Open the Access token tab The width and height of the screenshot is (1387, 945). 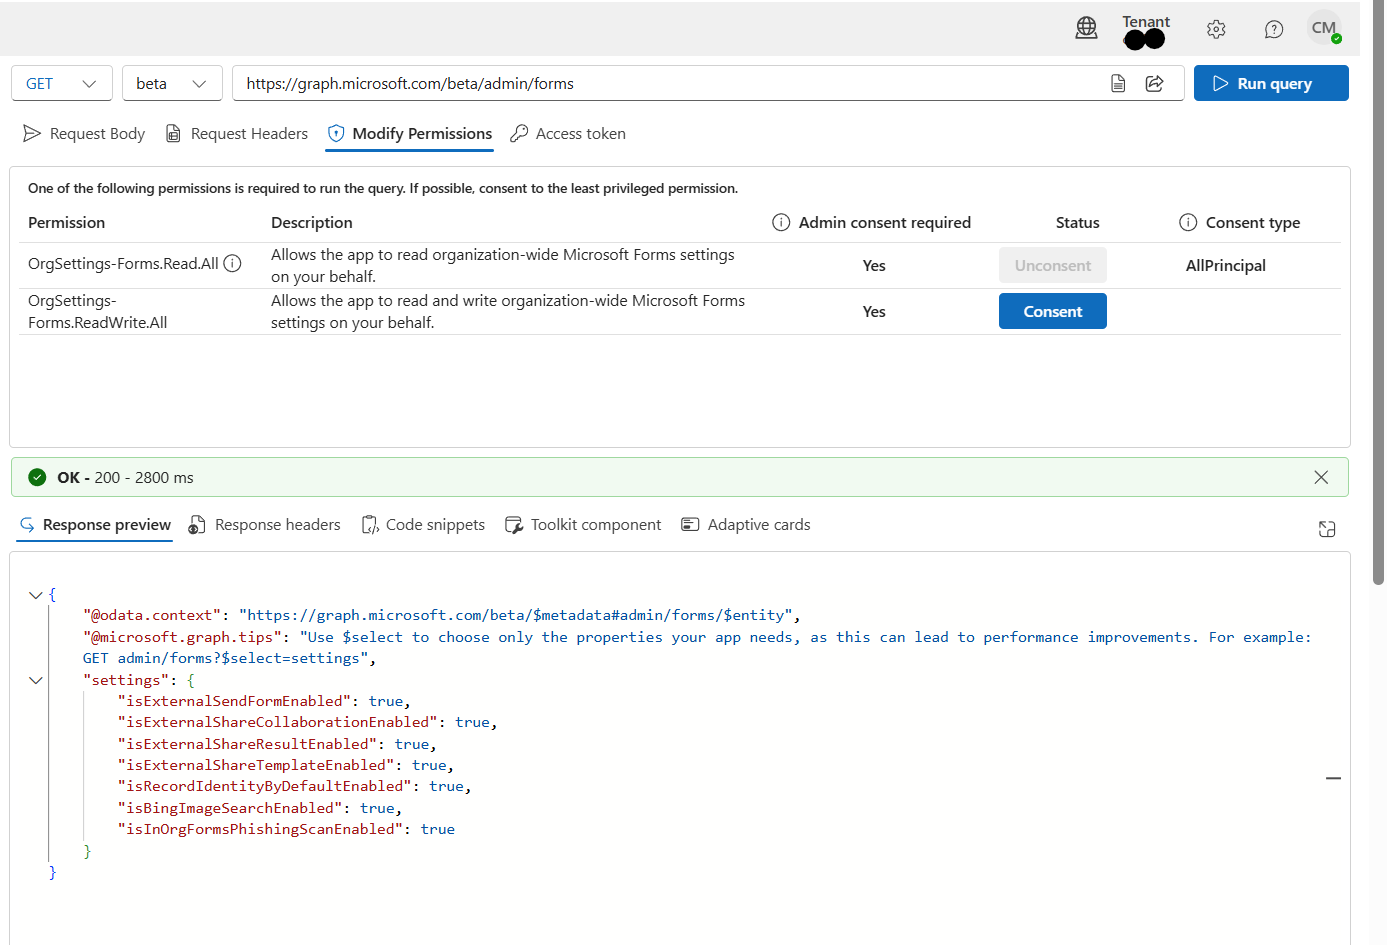568,133
